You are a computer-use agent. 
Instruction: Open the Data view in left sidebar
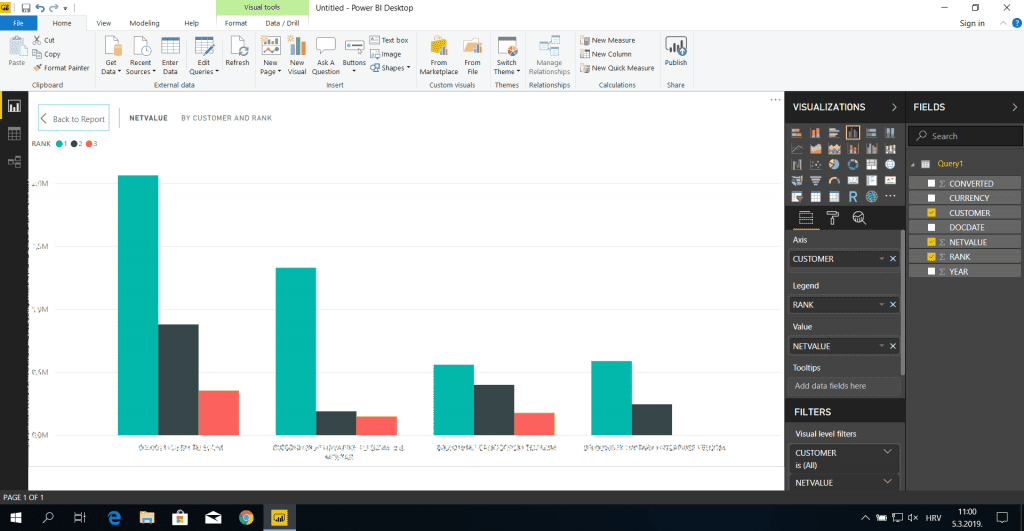coord(14,133)
